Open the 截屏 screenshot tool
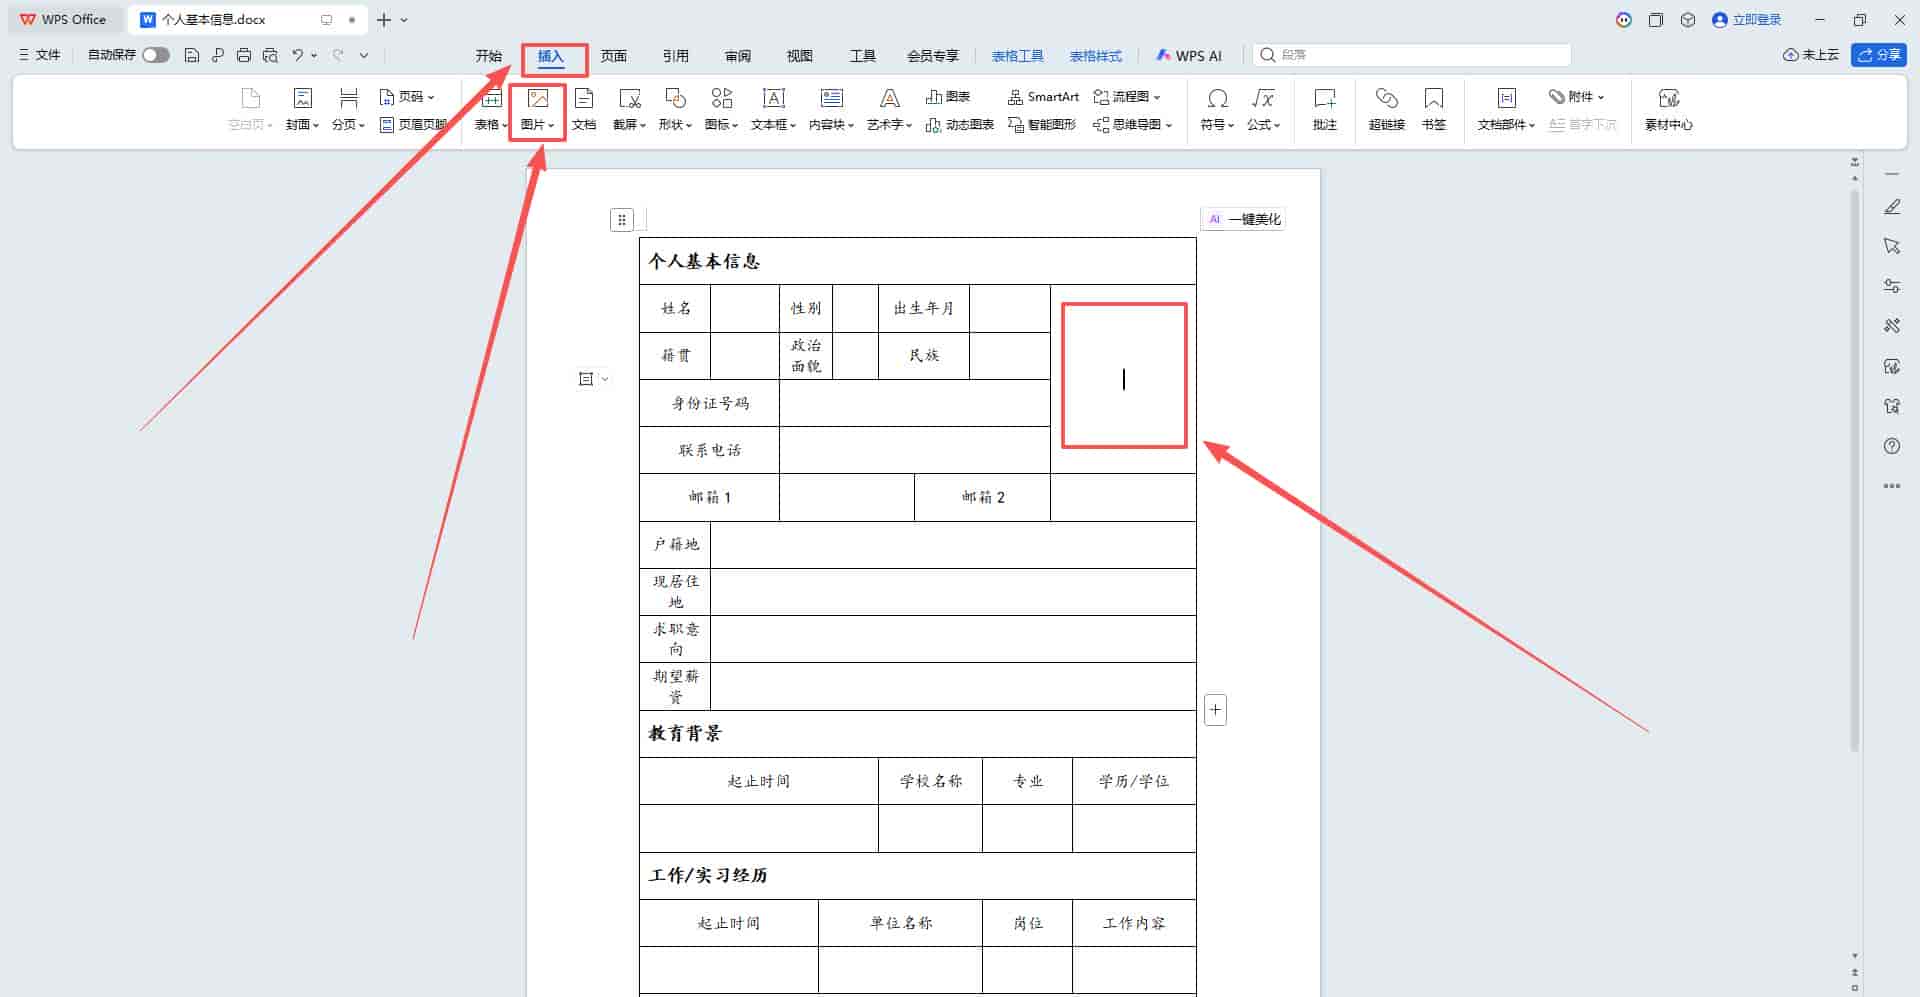The image size is (1920, 997). pyautogui.click(x=629, y=109)
